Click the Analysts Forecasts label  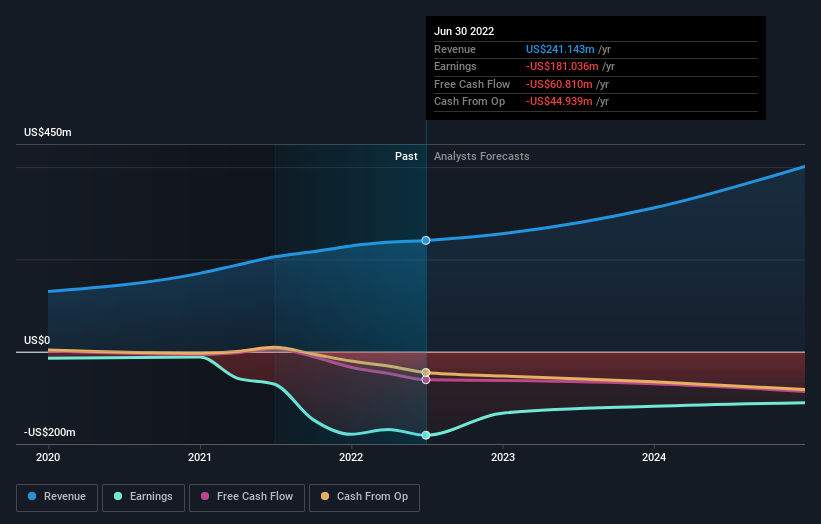point(481,156)
